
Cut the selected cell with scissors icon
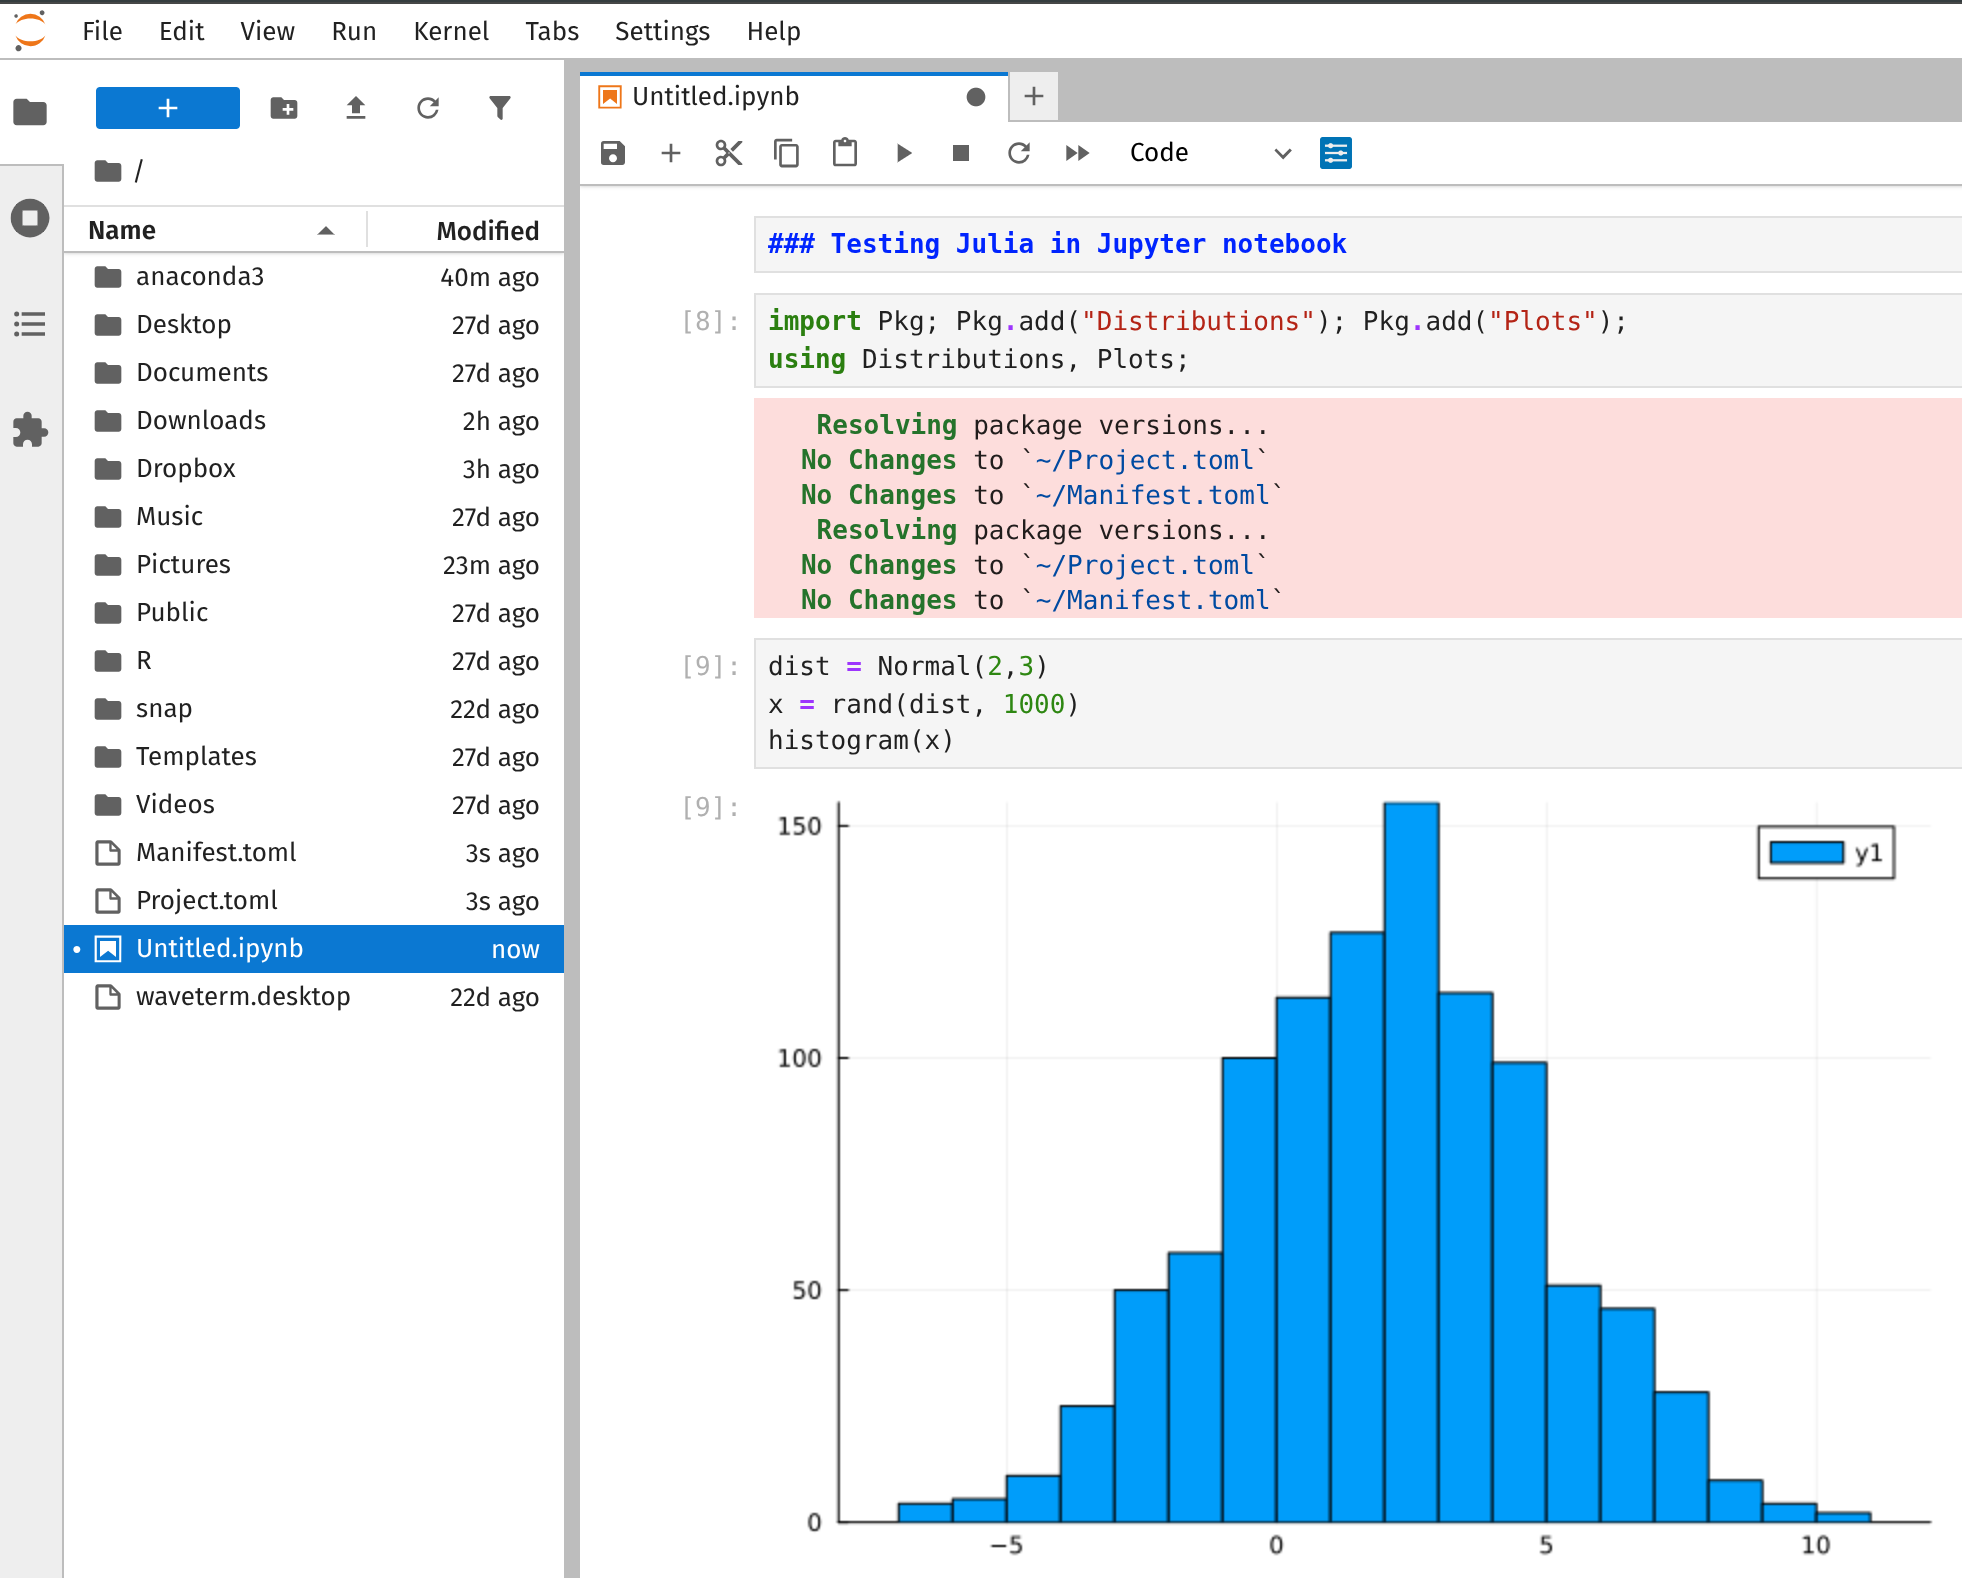pyautogui.click(x=729, y=153)
